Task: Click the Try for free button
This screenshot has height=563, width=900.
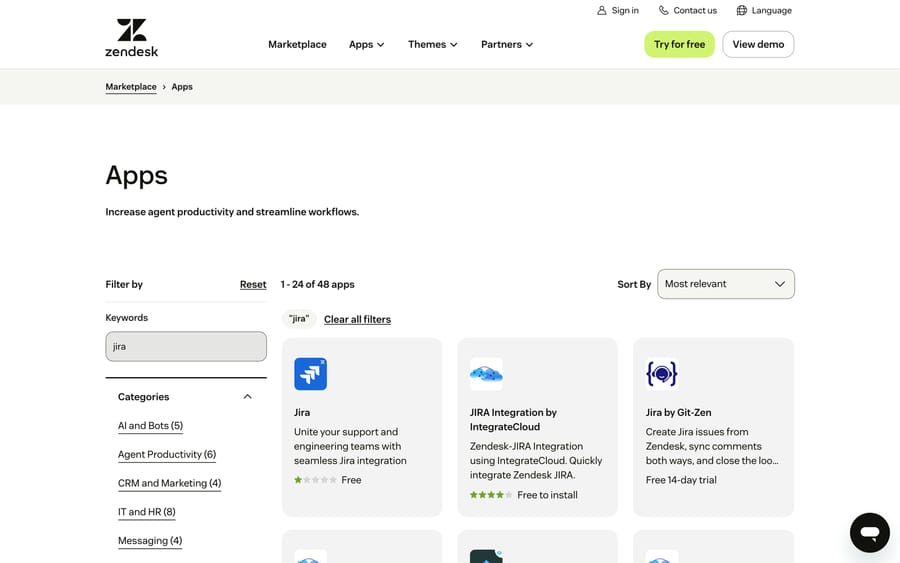Action: (679, 44)
